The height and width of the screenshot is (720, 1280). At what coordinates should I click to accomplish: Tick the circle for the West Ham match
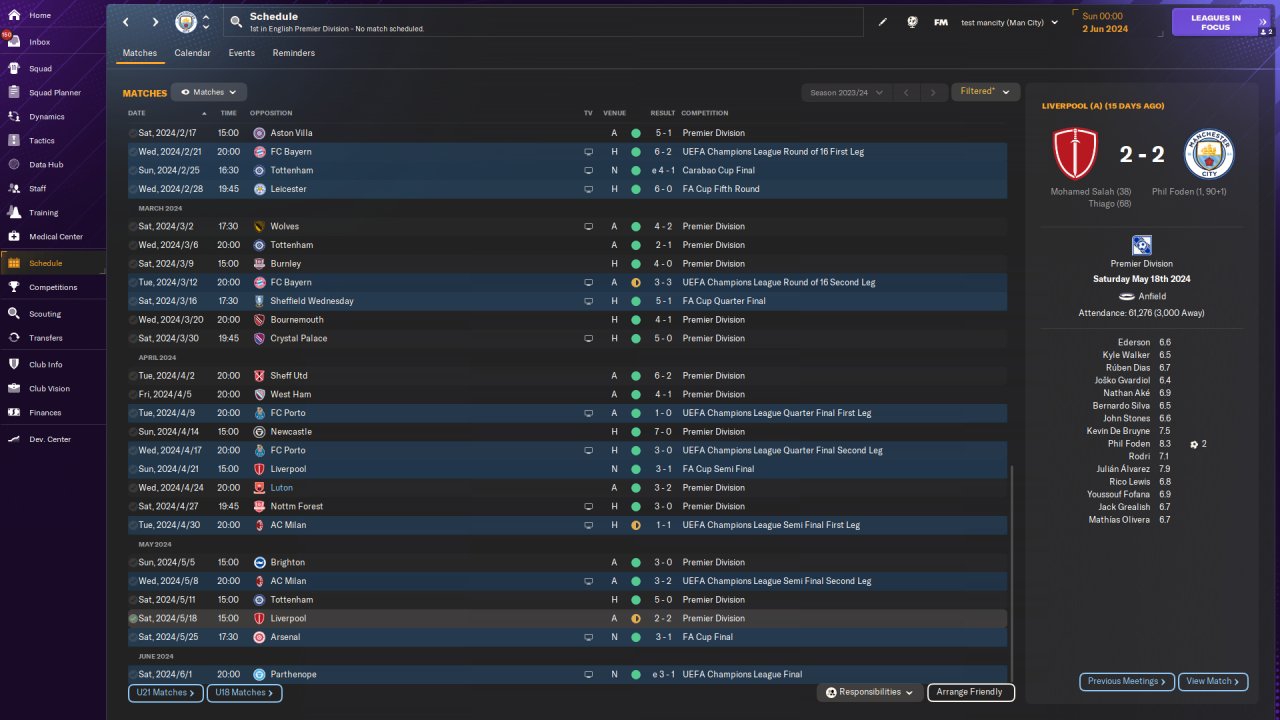133,395
